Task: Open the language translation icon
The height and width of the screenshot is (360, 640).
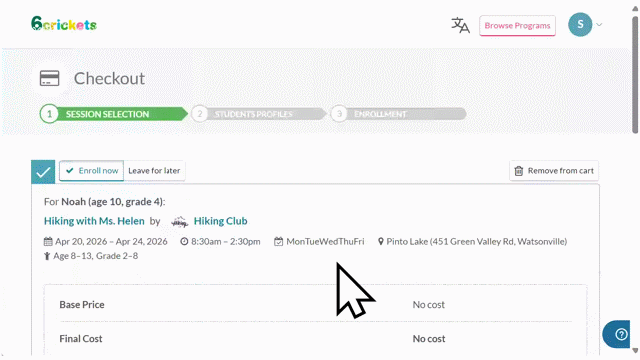Action: click(x=460, y=25)
